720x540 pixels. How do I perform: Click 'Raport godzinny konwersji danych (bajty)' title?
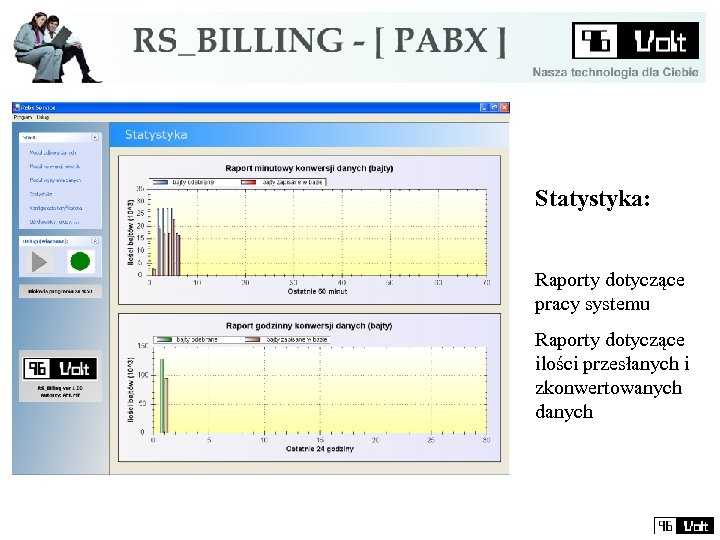coord(309,326)
